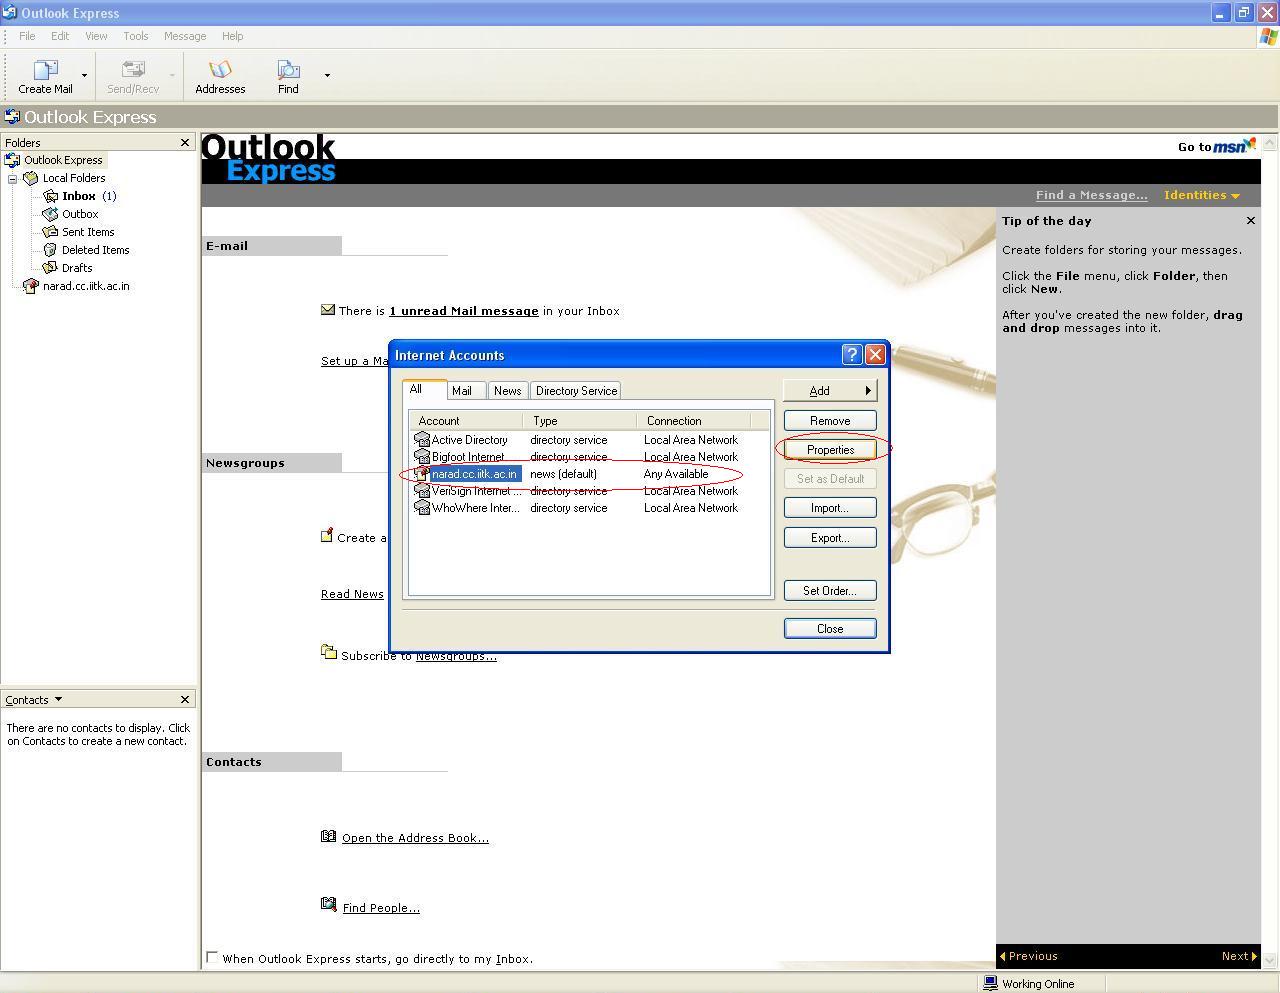The height and width of the screenshot is (993, 1280).
Task: Open the Create Mail stationery dropdown arrow
Action: [x=84, y=75]
